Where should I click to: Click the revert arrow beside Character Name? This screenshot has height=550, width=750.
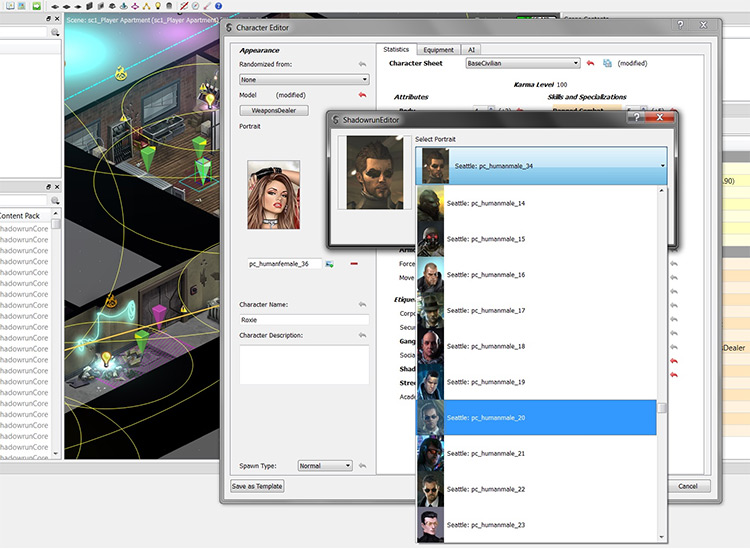click(363, 304)
